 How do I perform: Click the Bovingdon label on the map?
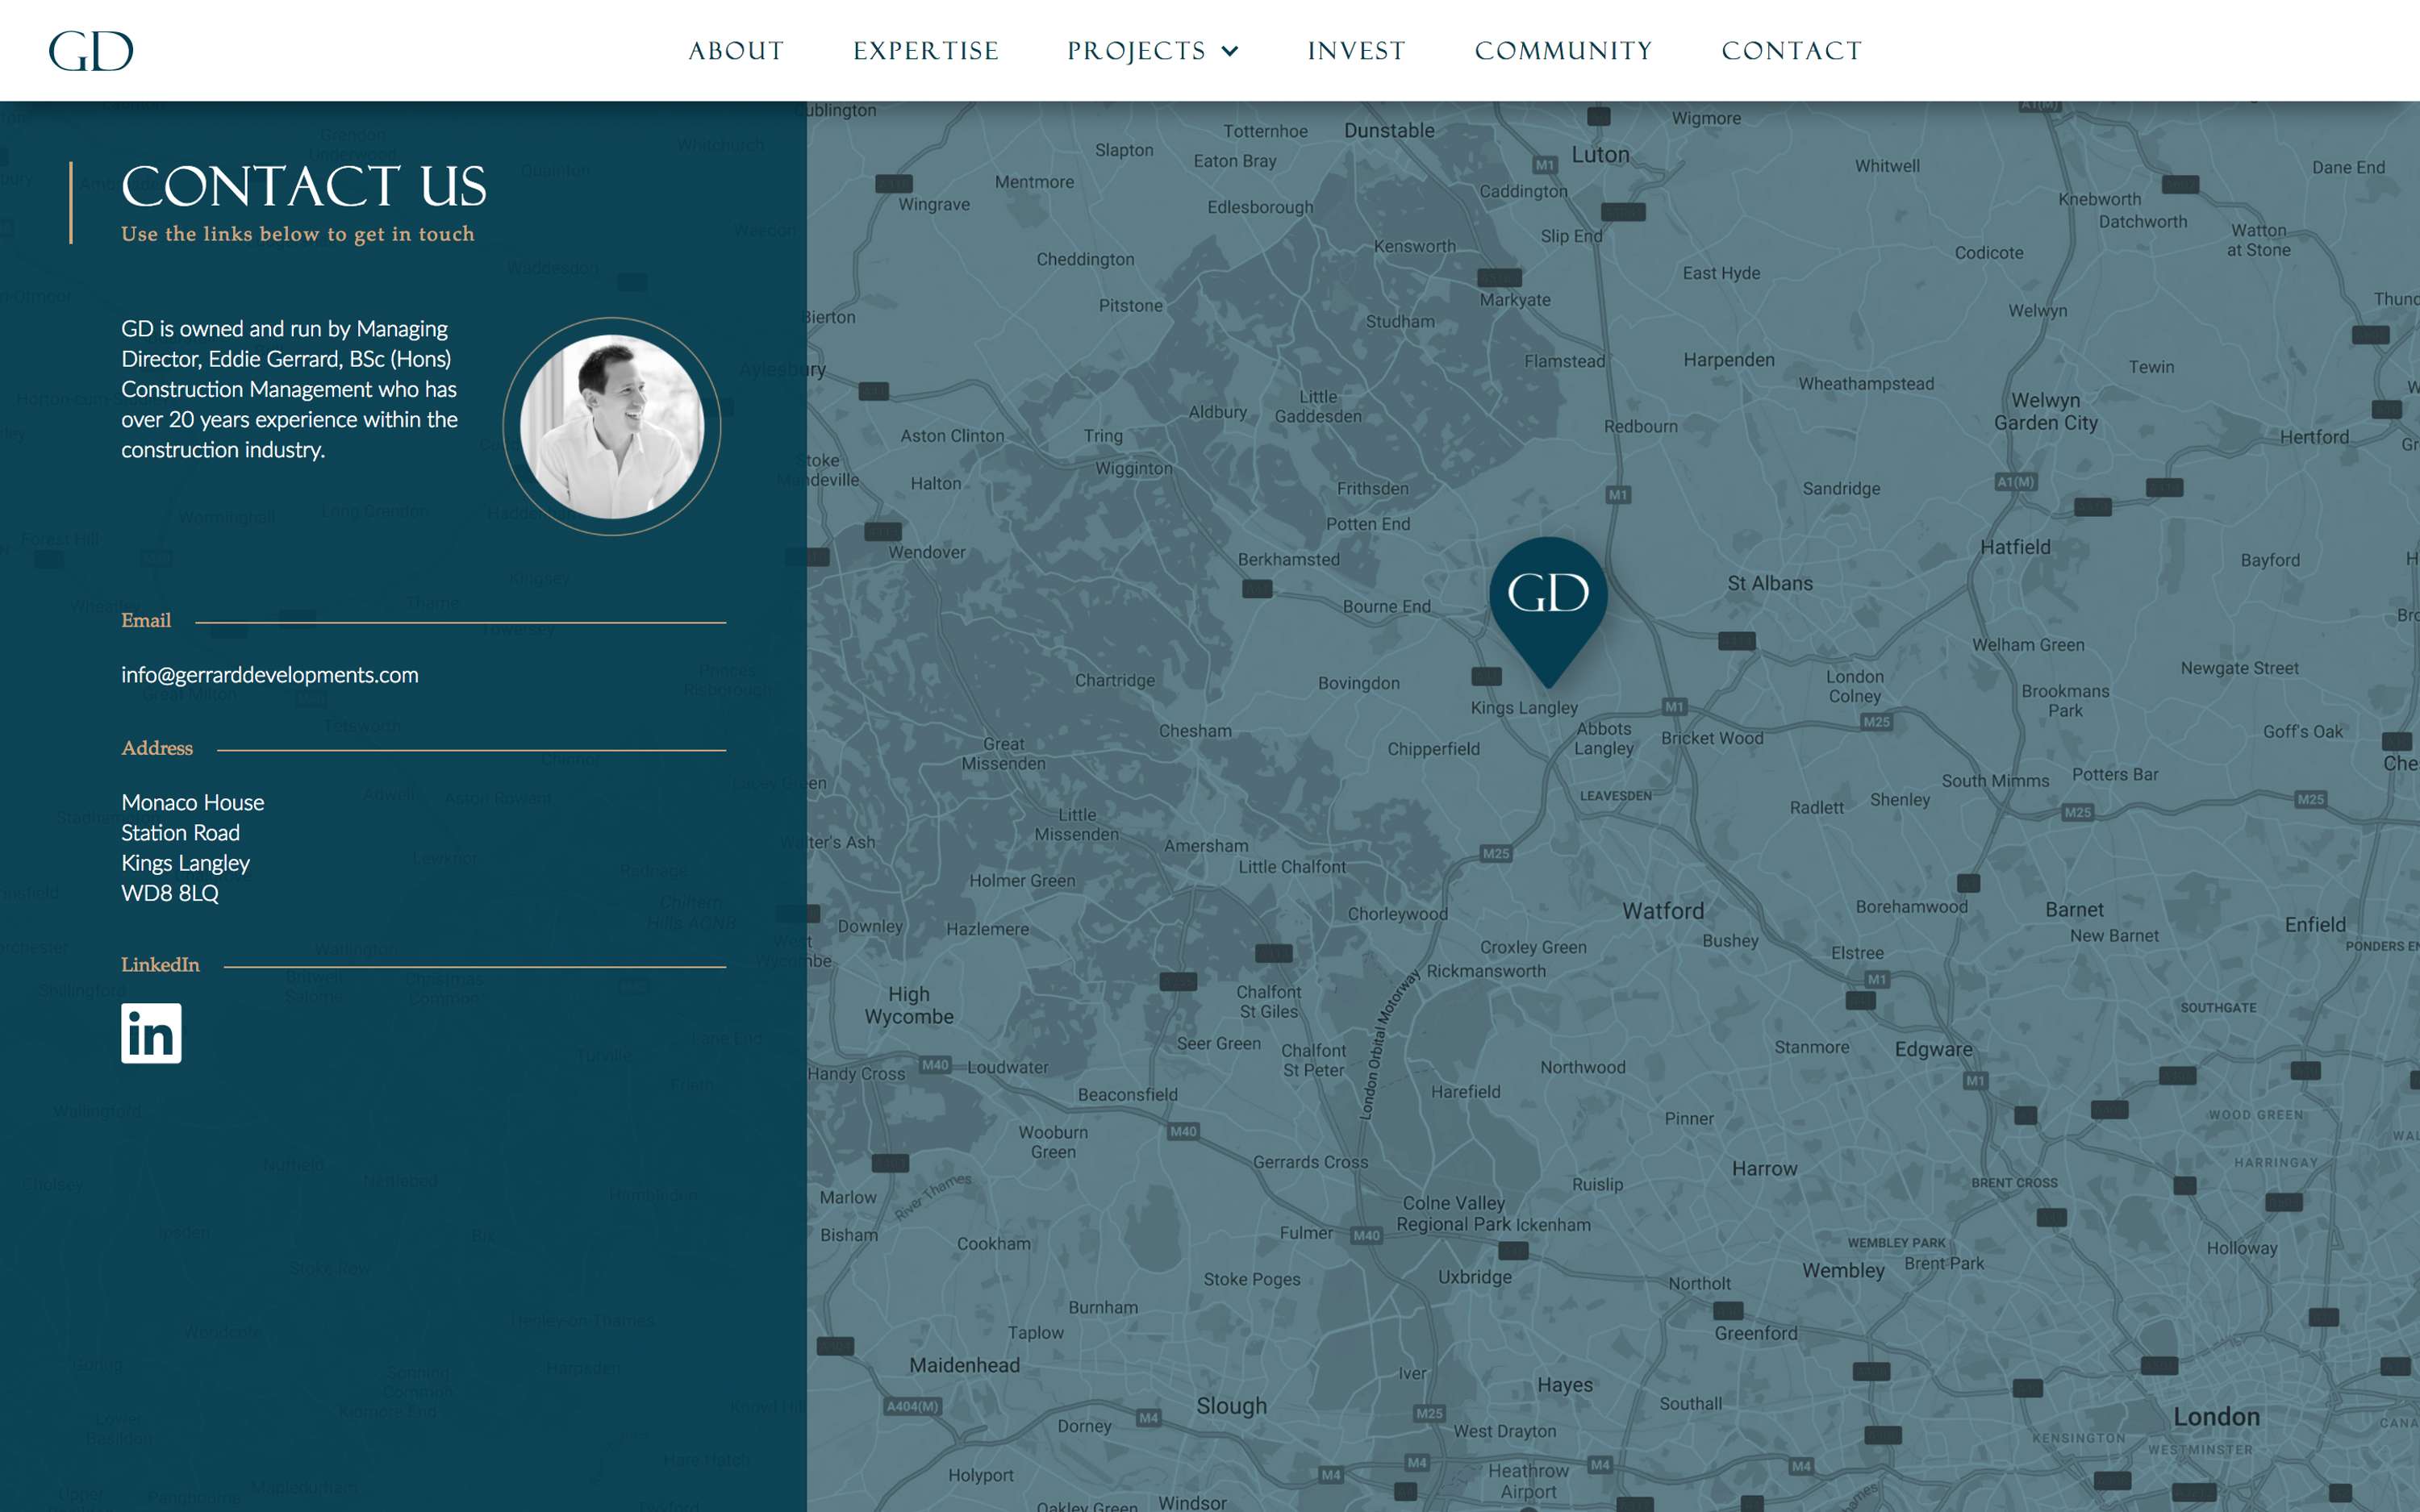coord(1359,684)
